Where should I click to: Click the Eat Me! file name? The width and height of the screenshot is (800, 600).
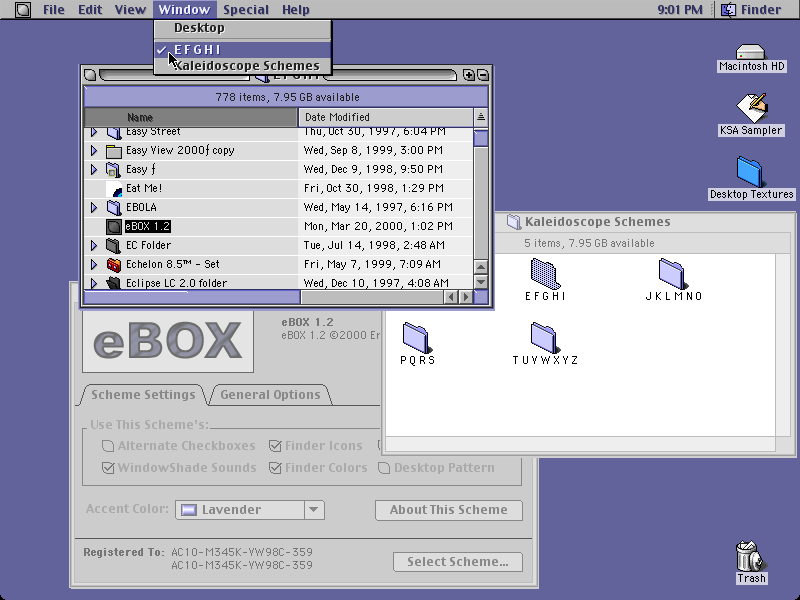[144, 188]
